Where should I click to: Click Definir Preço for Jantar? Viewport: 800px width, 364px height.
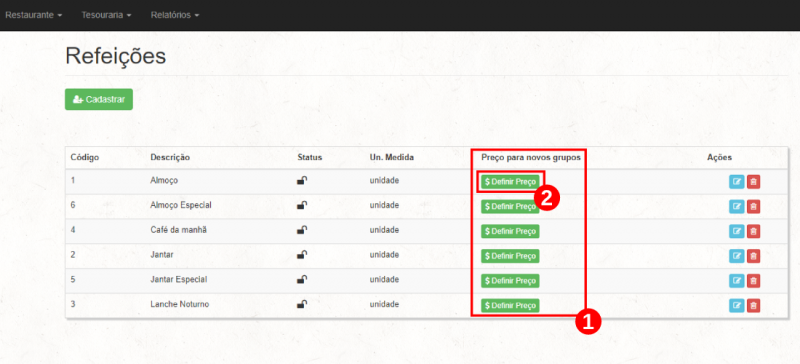point(510,256)
